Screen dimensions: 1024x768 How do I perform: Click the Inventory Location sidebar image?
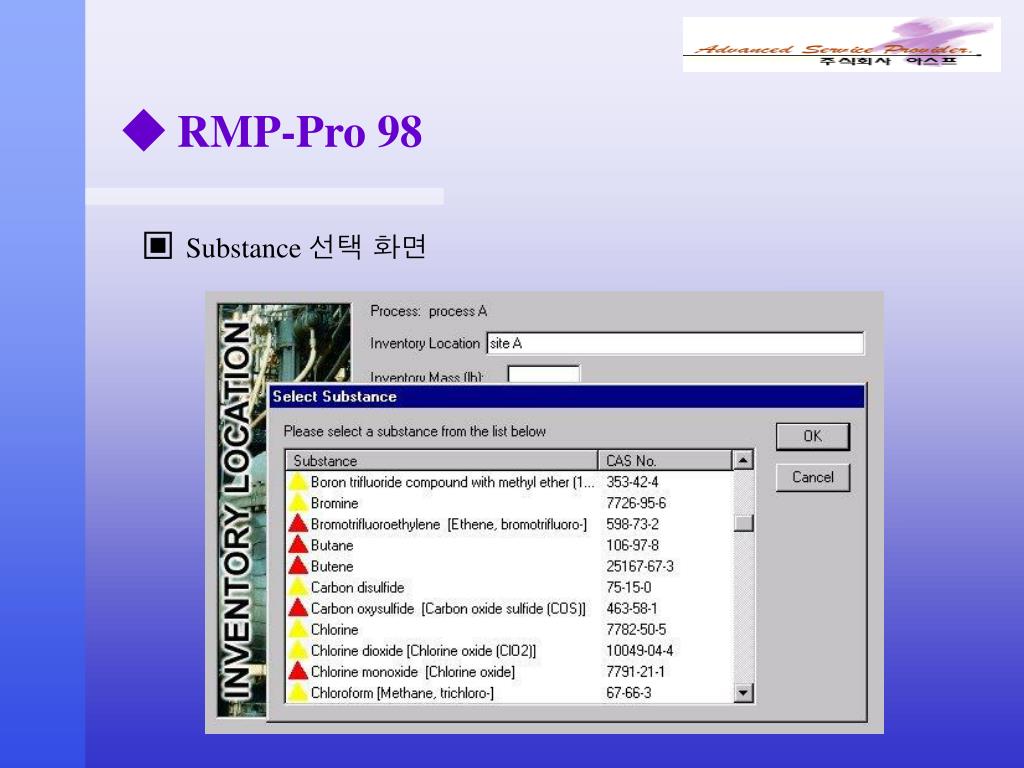click(x=243, y=509)
